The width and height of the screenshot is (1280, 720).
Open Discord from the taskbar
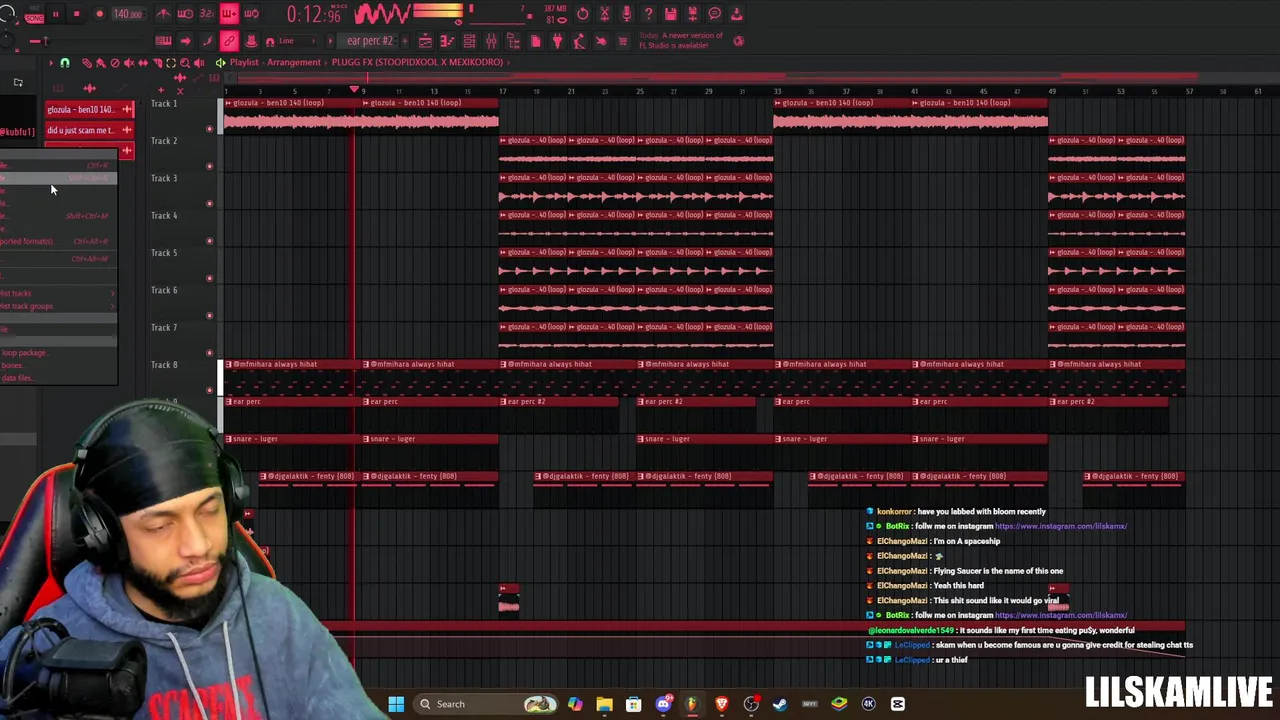[663, 704]
